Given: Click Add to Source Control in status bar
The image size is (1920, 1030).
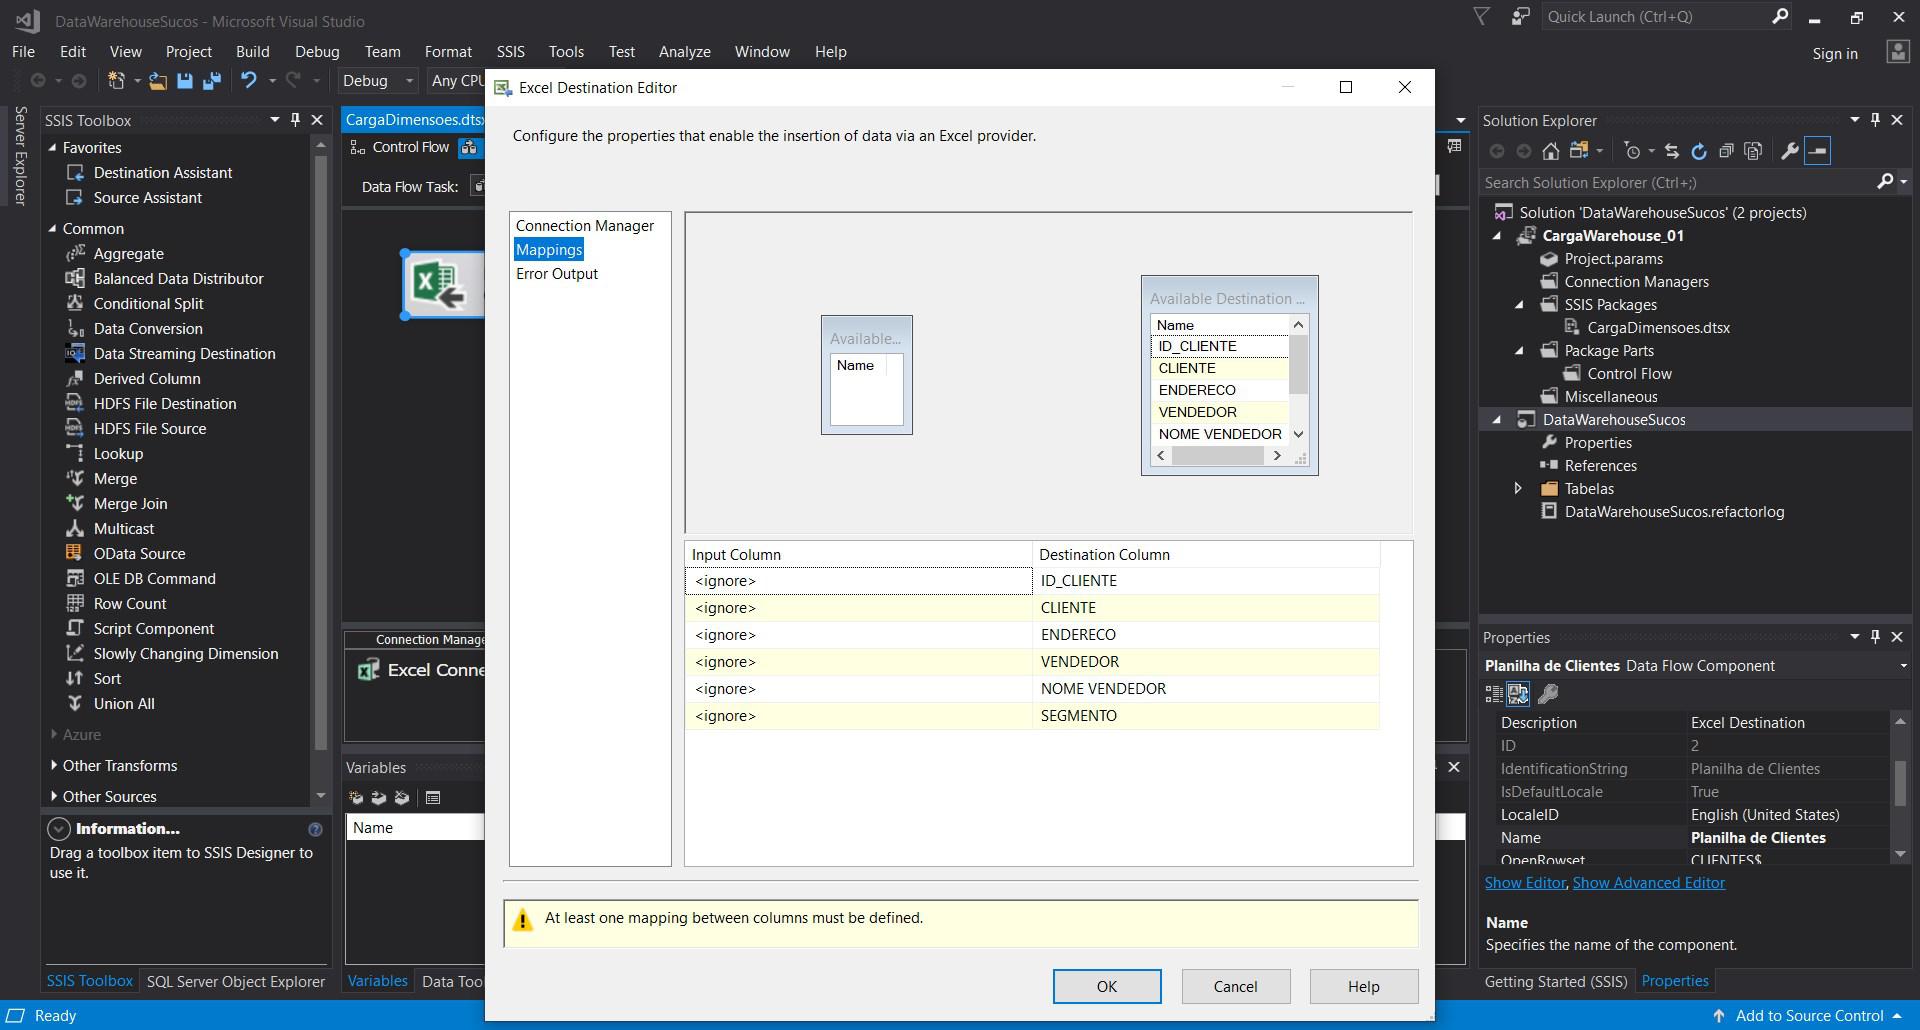Looking at the screenshot, I should (x=1809, y=1015).
